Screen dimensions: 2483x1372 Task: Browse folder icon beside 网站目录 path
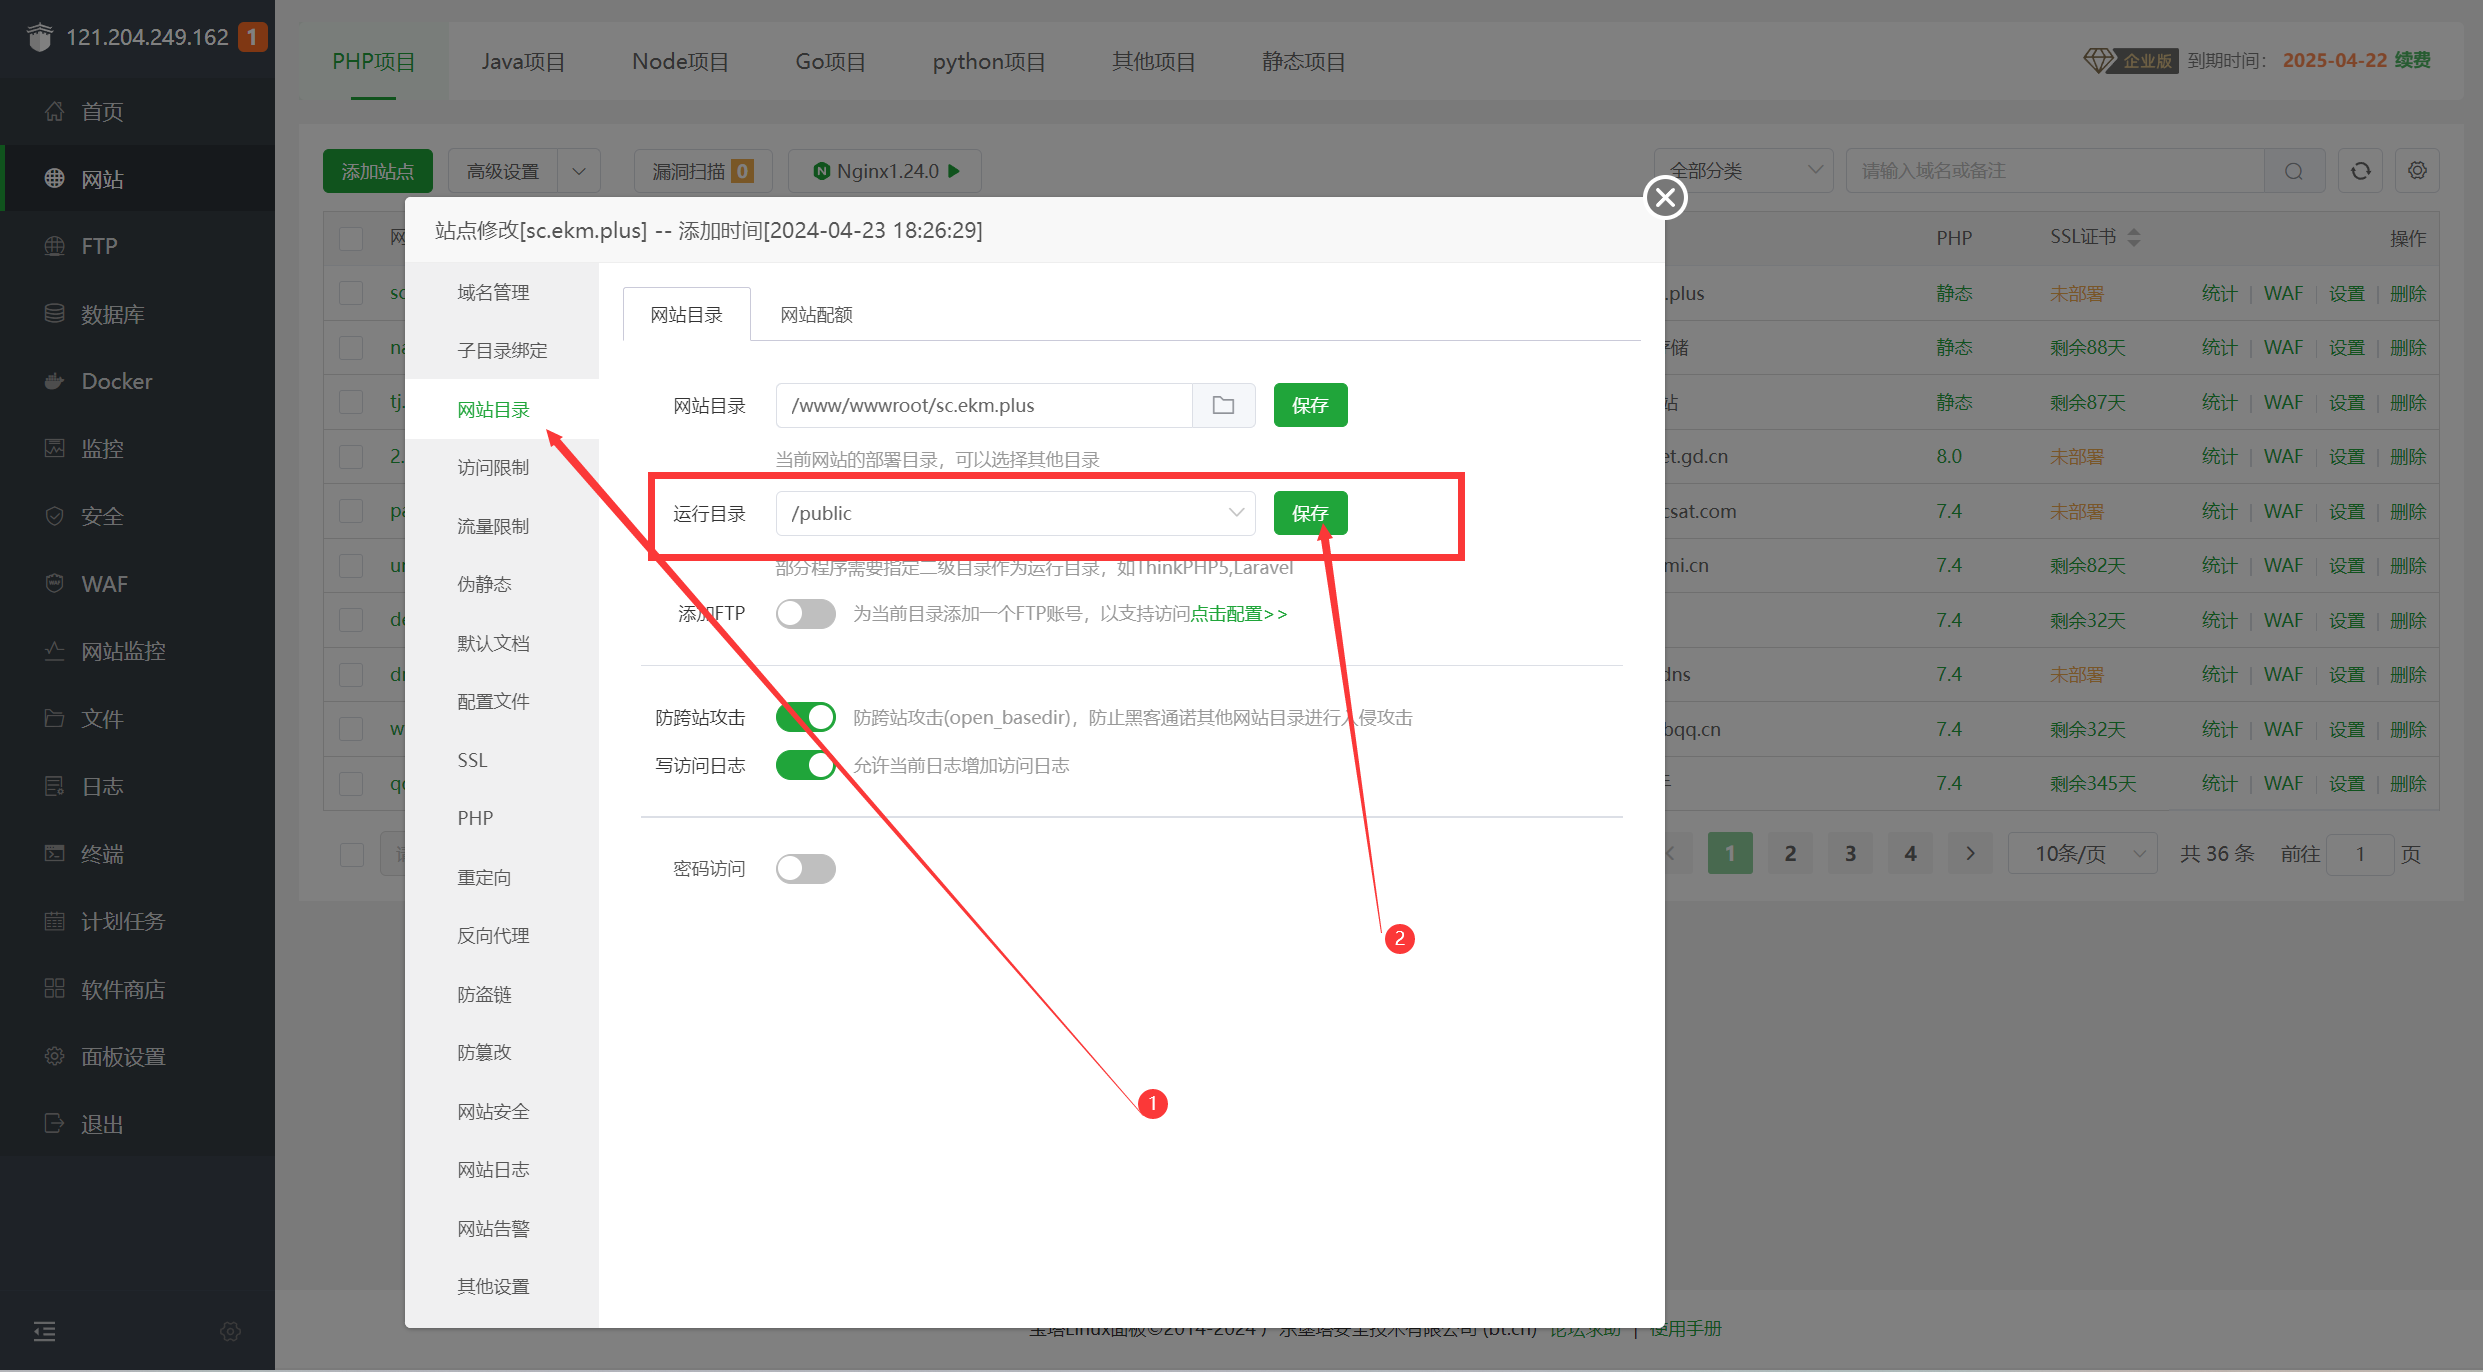click(1223, 405)
